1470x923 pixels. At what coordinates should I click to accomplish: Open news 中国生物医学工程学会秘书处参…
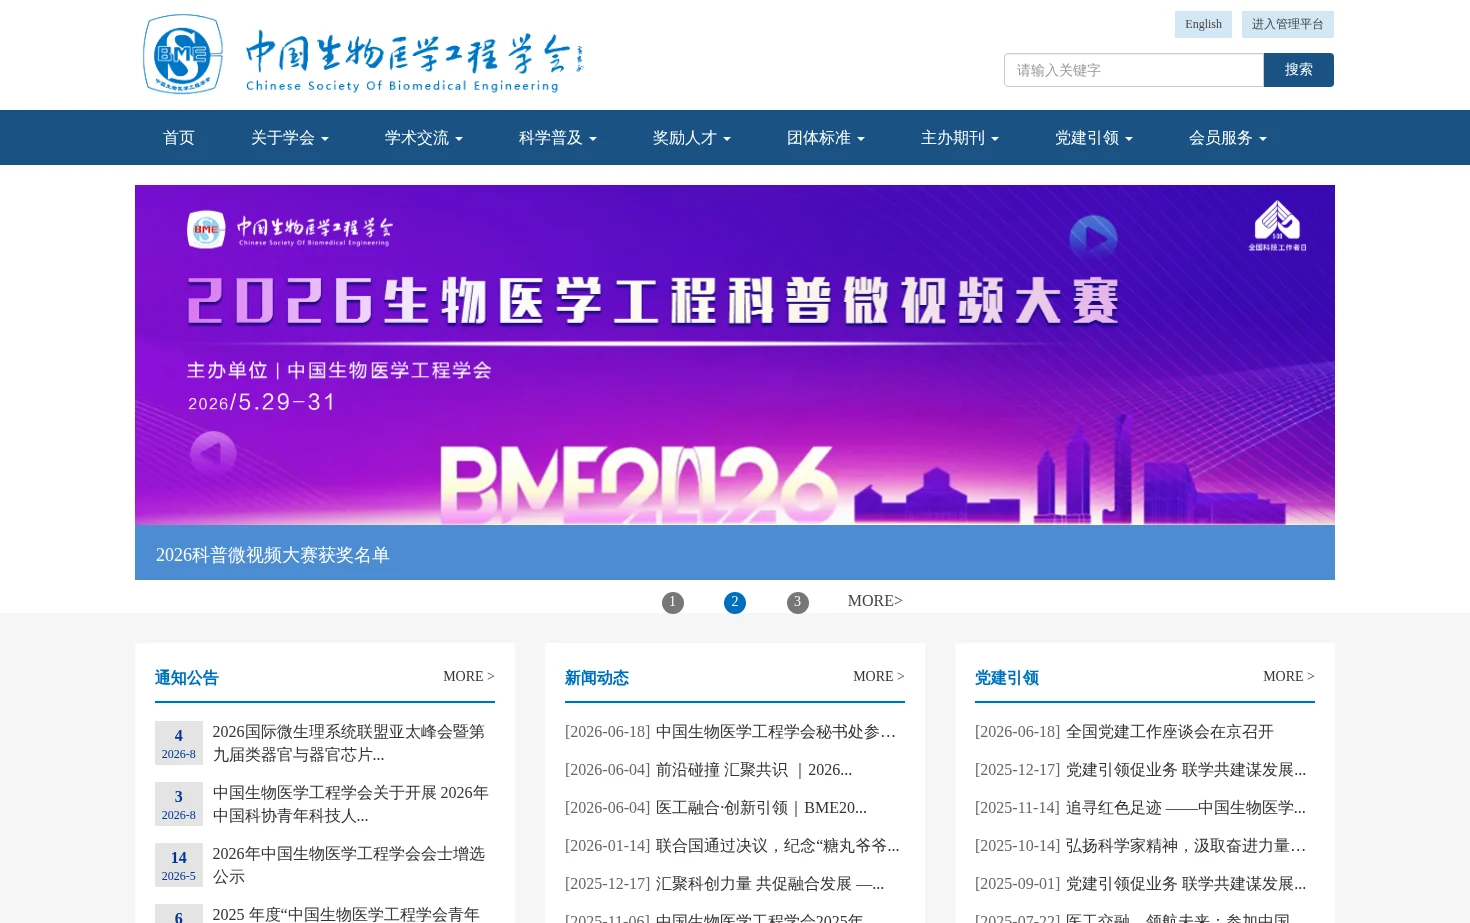(776, 732)
